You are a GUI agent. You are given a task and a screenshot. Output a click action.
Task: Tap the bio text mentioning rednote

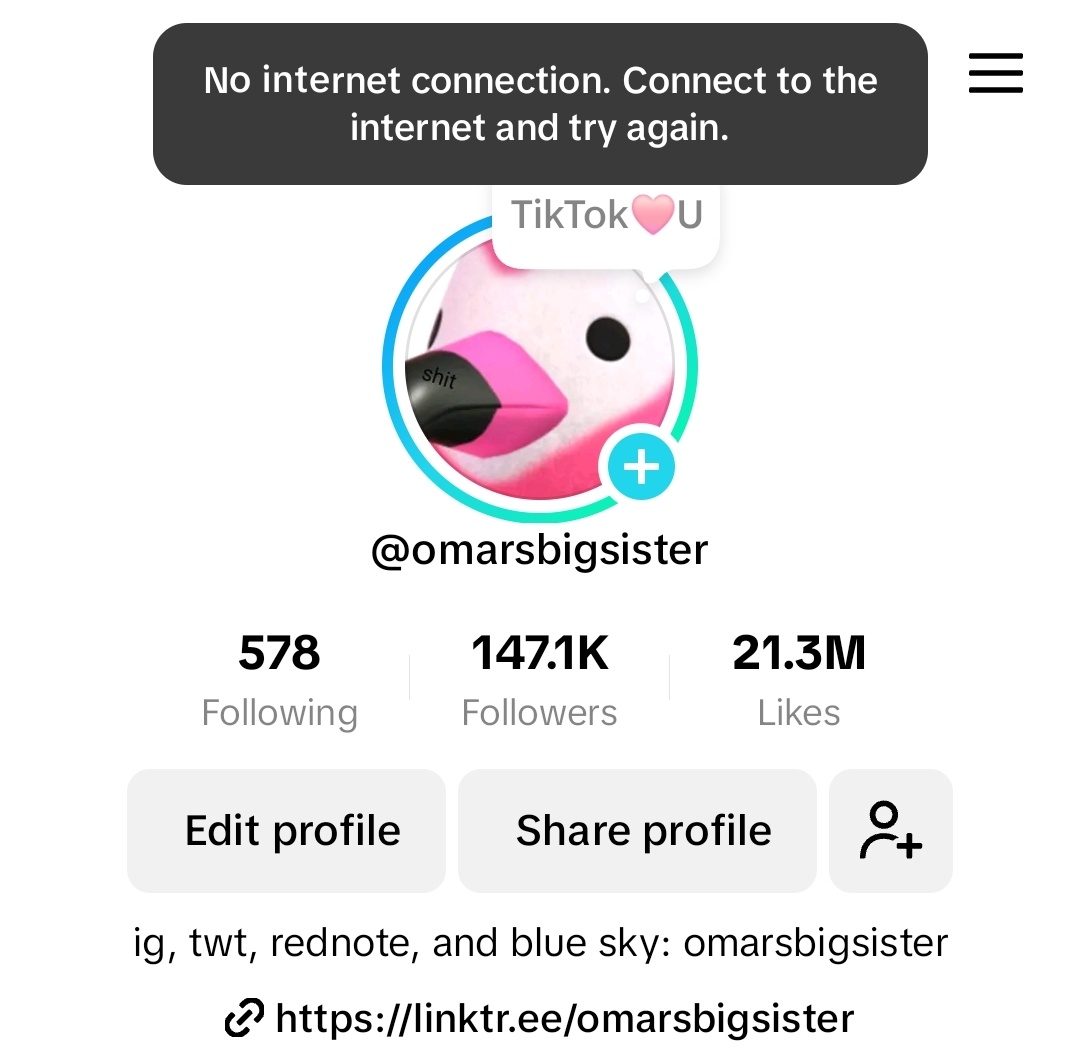pos(540,943)
